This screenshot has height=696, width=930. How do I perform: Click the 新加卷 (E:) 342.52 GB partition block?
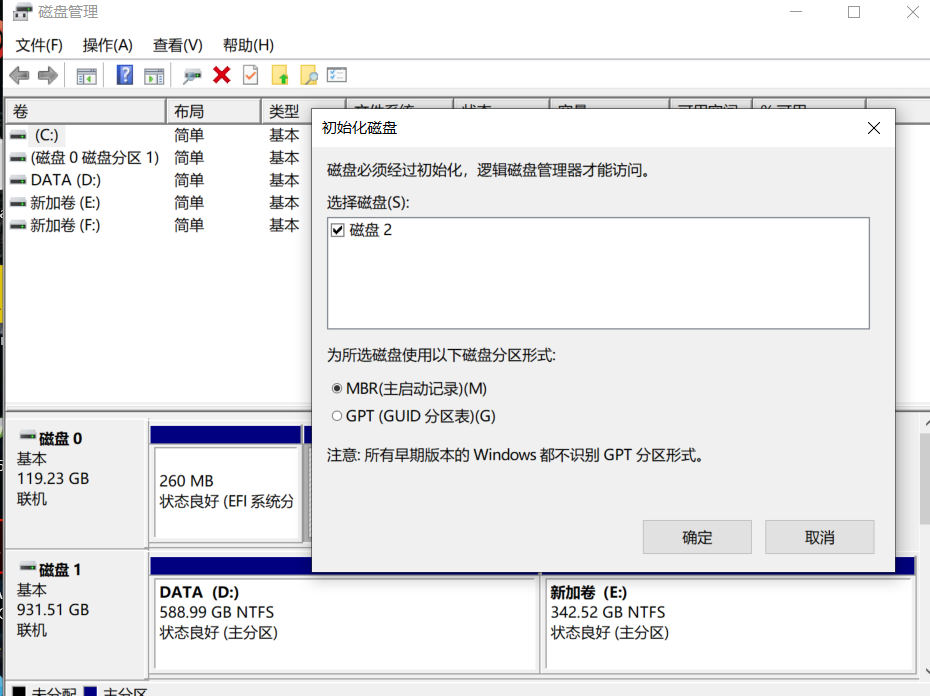click(x=730, y=623)
